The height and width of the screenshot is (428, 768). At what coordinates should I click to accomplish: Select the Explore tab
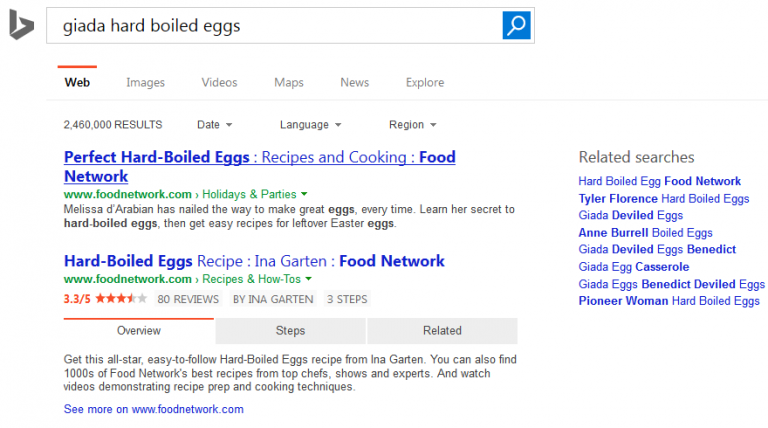pyautogui.click(x=424, y=83)
